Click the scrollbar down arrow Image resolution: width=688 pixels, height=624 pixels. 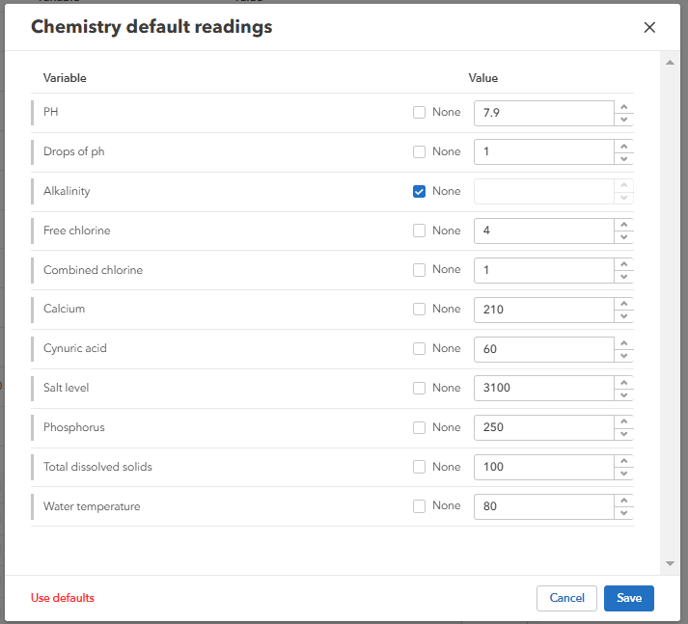point(670,565)
